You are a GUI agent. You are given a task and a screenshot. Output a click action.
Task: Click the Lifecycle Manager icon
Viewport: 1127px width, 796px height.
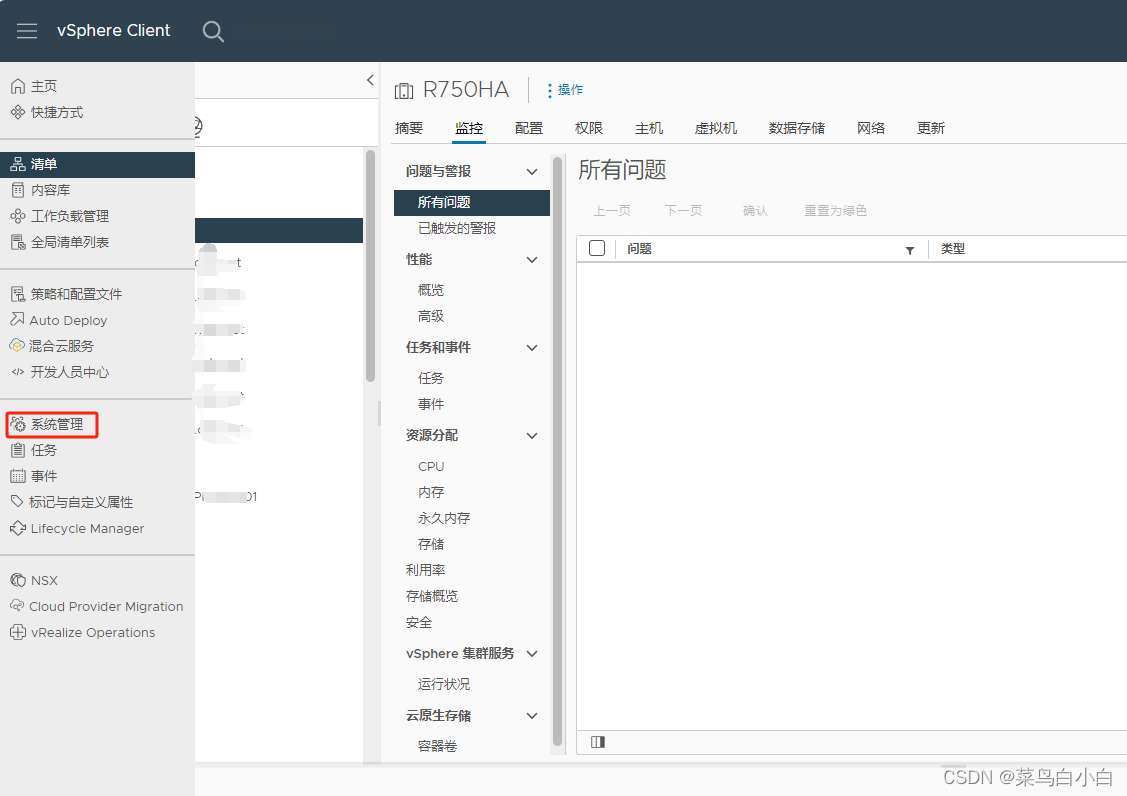(18, 529)
